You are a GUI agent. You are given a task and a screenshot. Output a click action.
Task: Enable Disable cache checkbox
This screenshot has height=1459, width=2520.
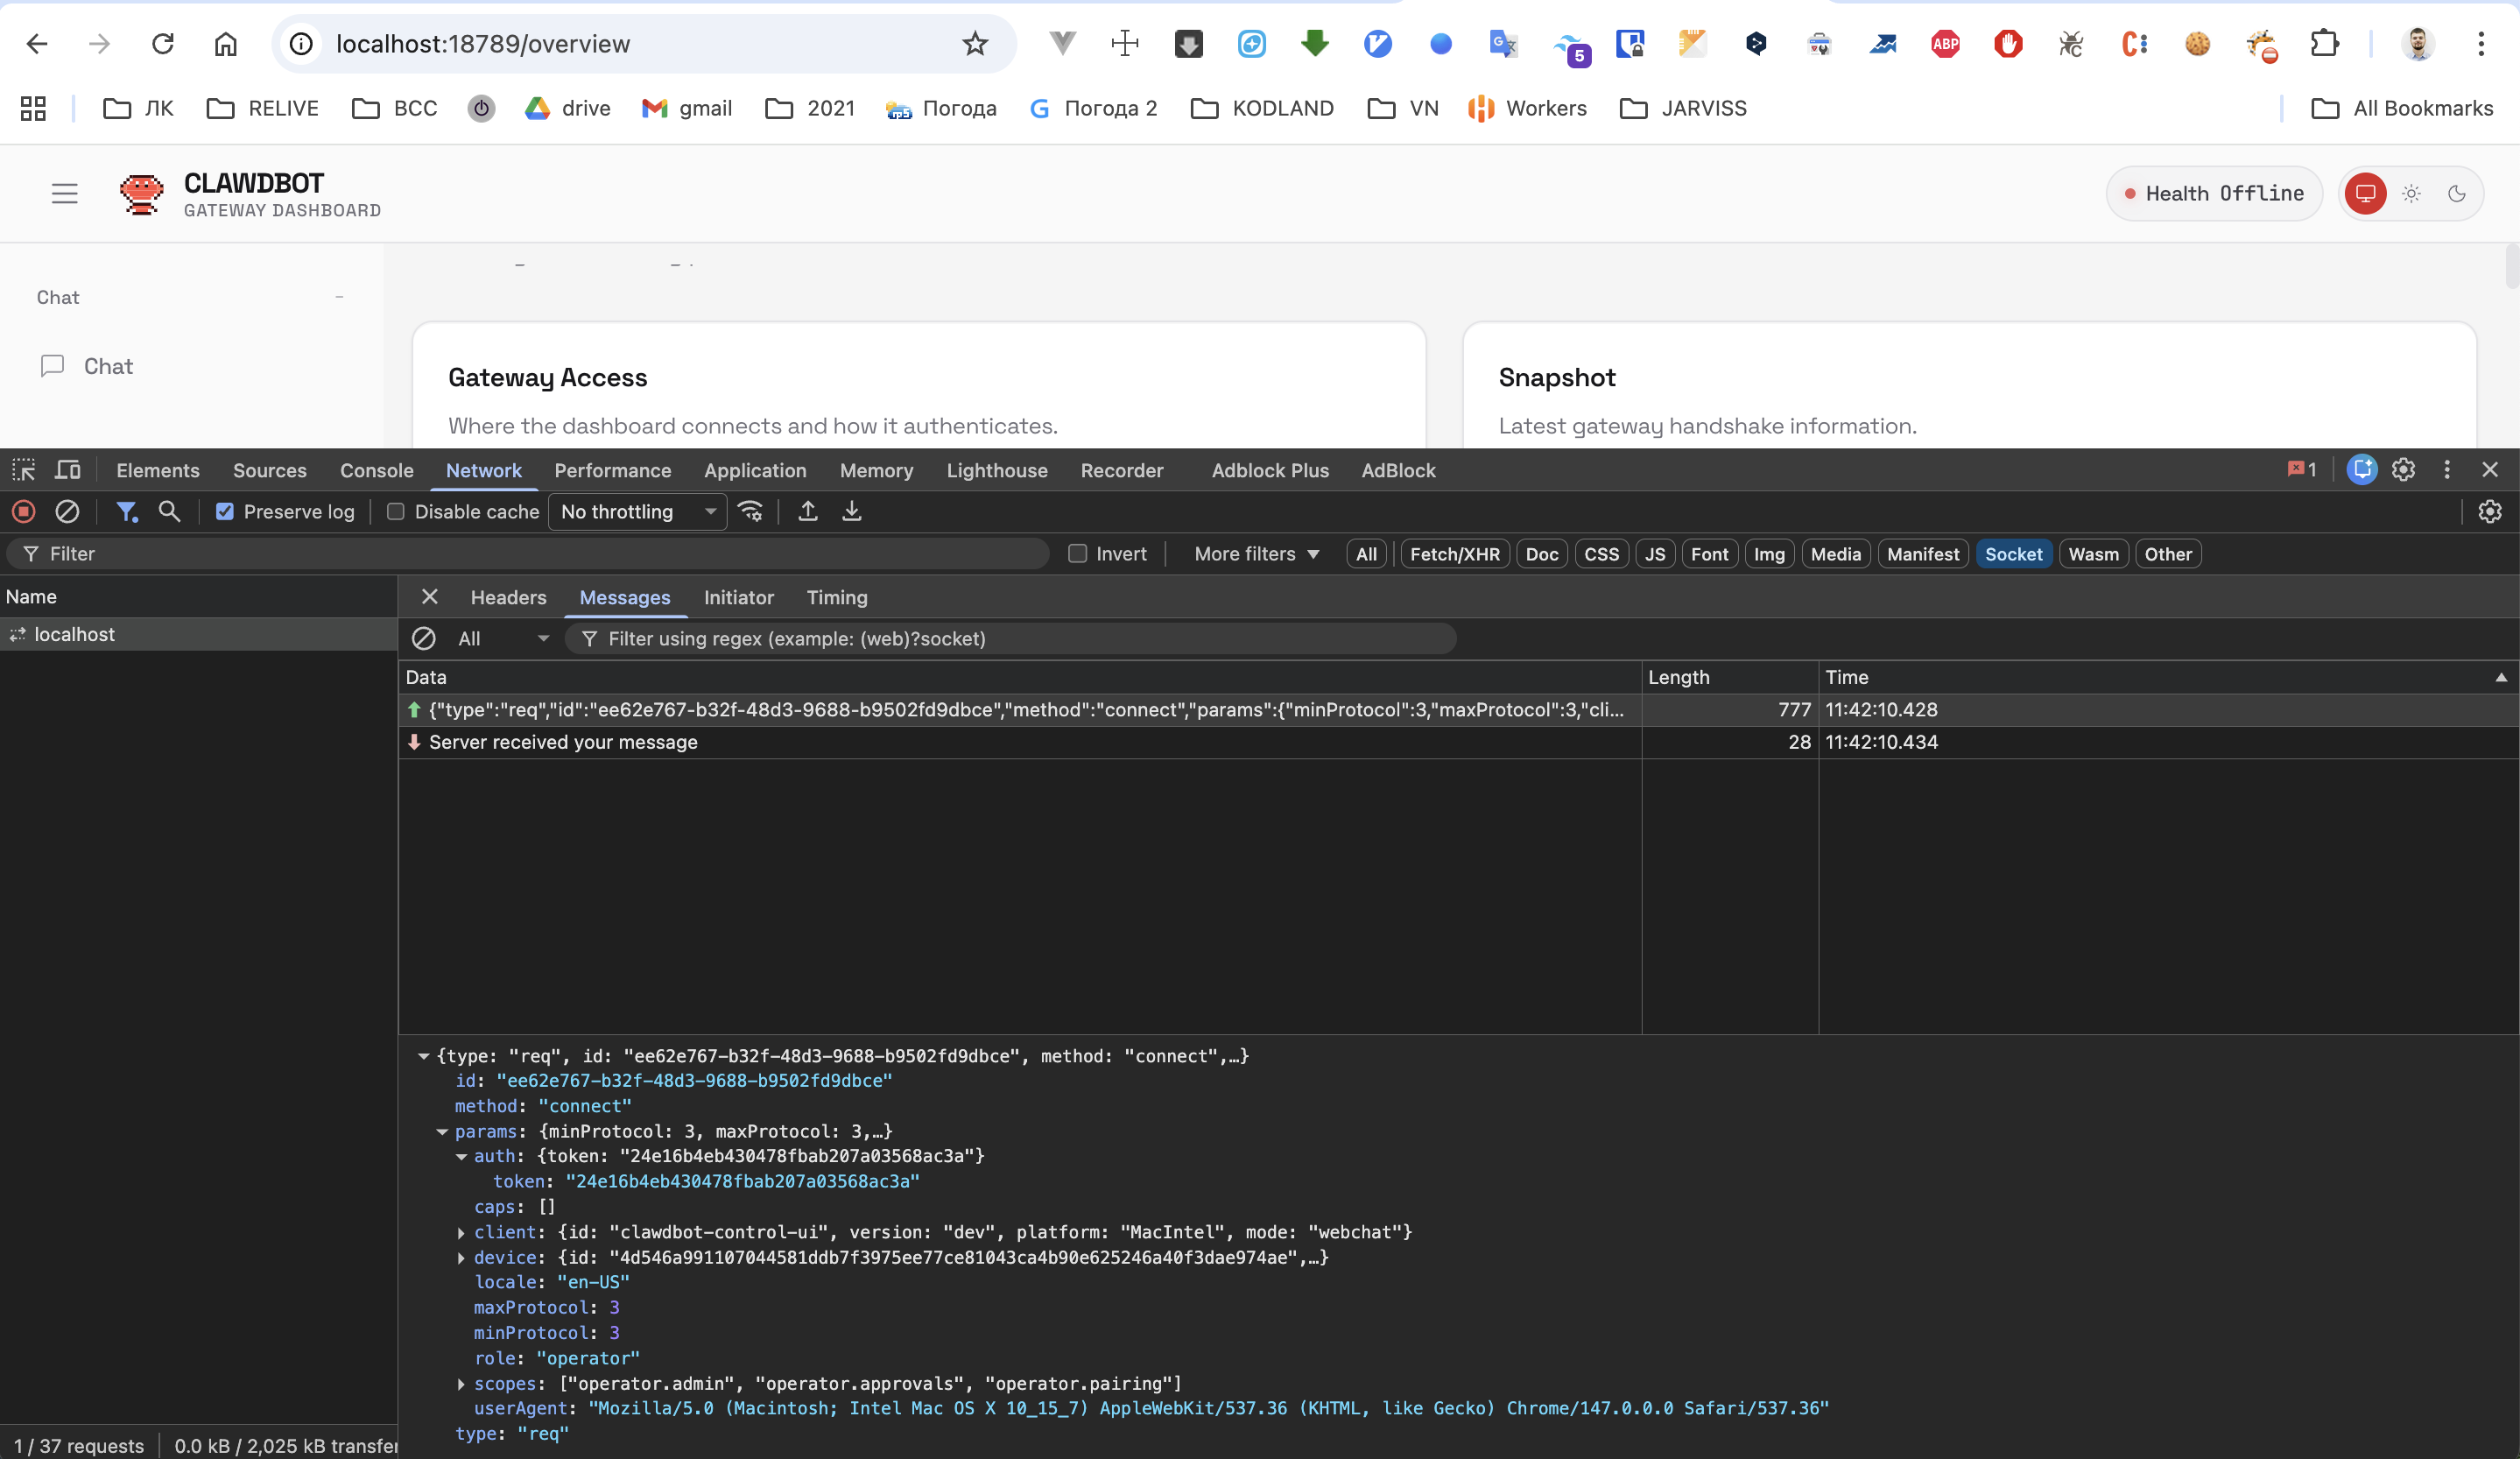[x=396, y=512]
